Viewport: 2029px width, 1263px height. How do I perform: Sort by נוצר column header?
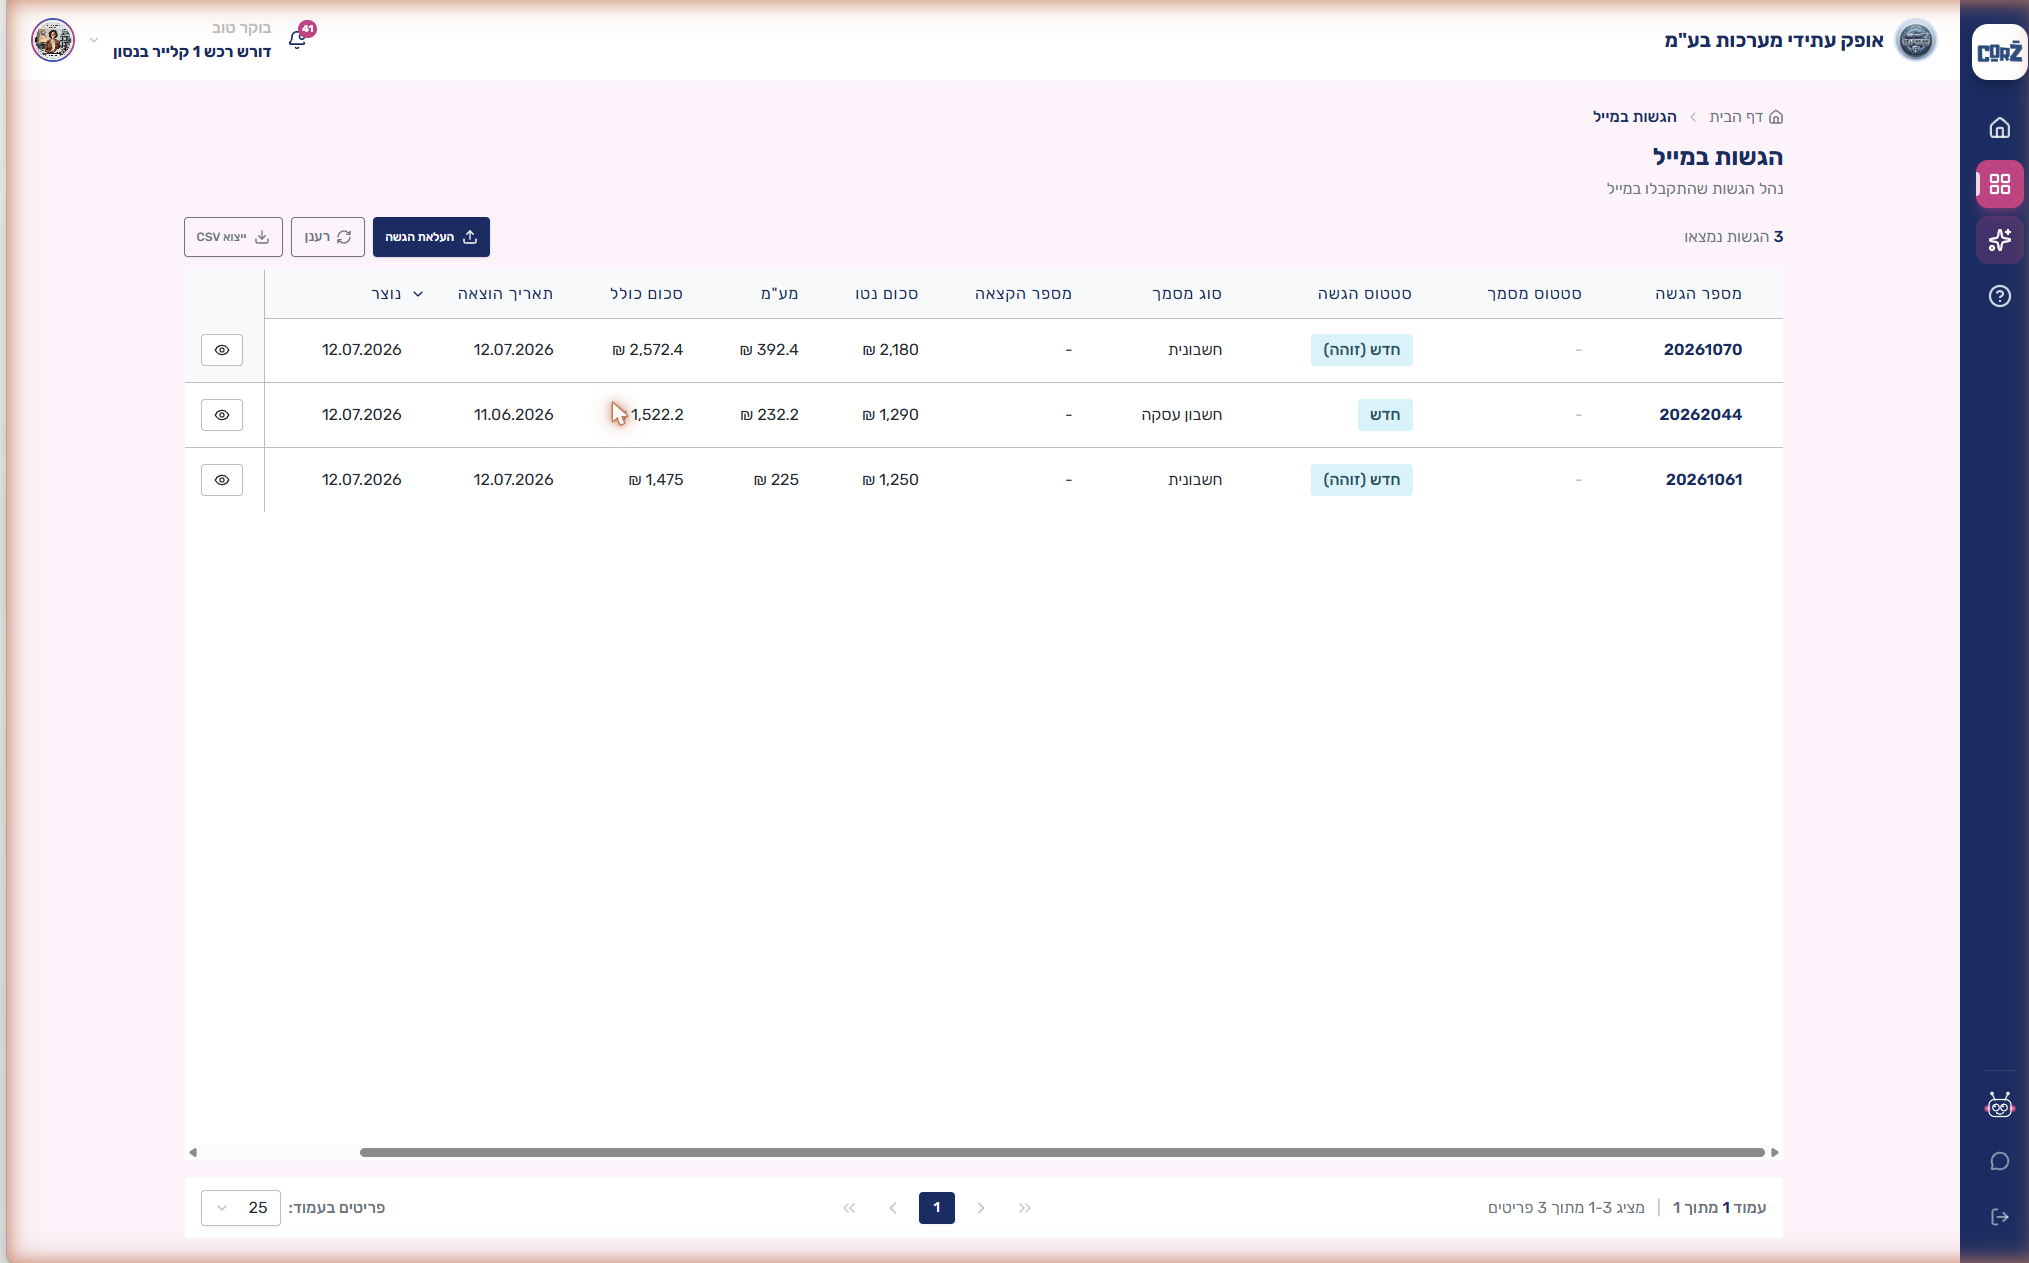(397, 294)
